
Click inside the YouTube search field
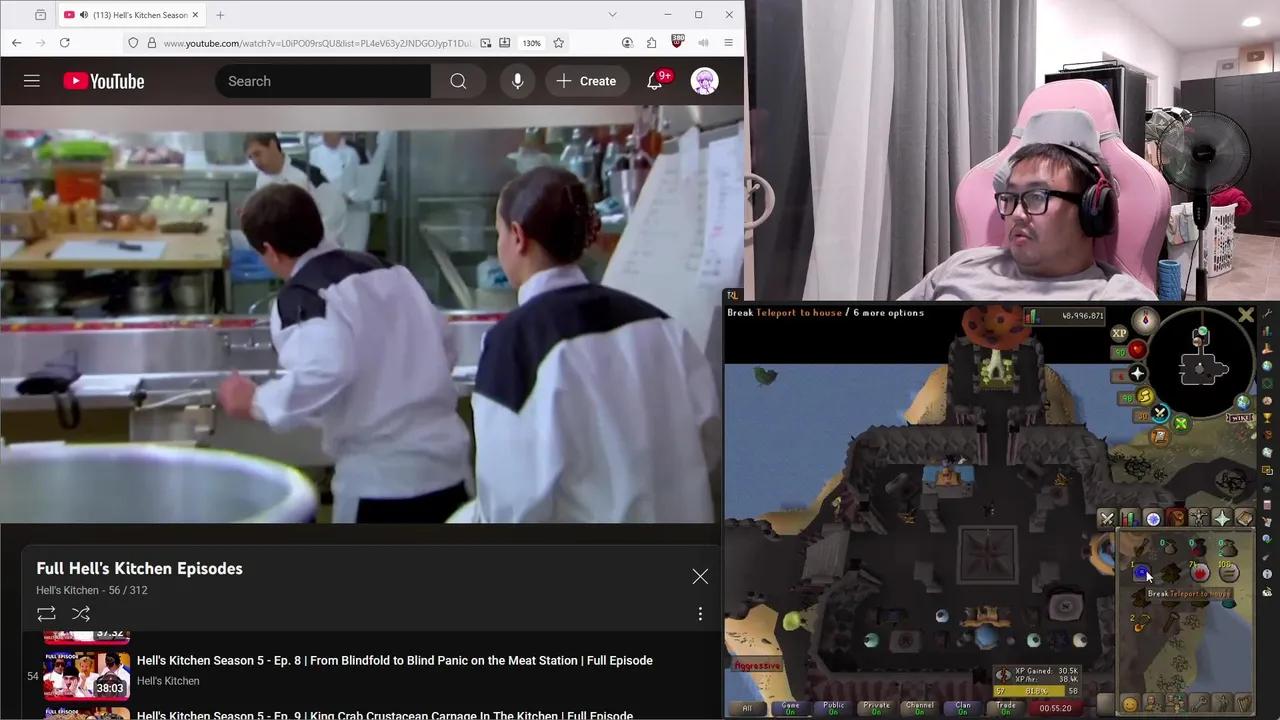(x=323, y=81)
